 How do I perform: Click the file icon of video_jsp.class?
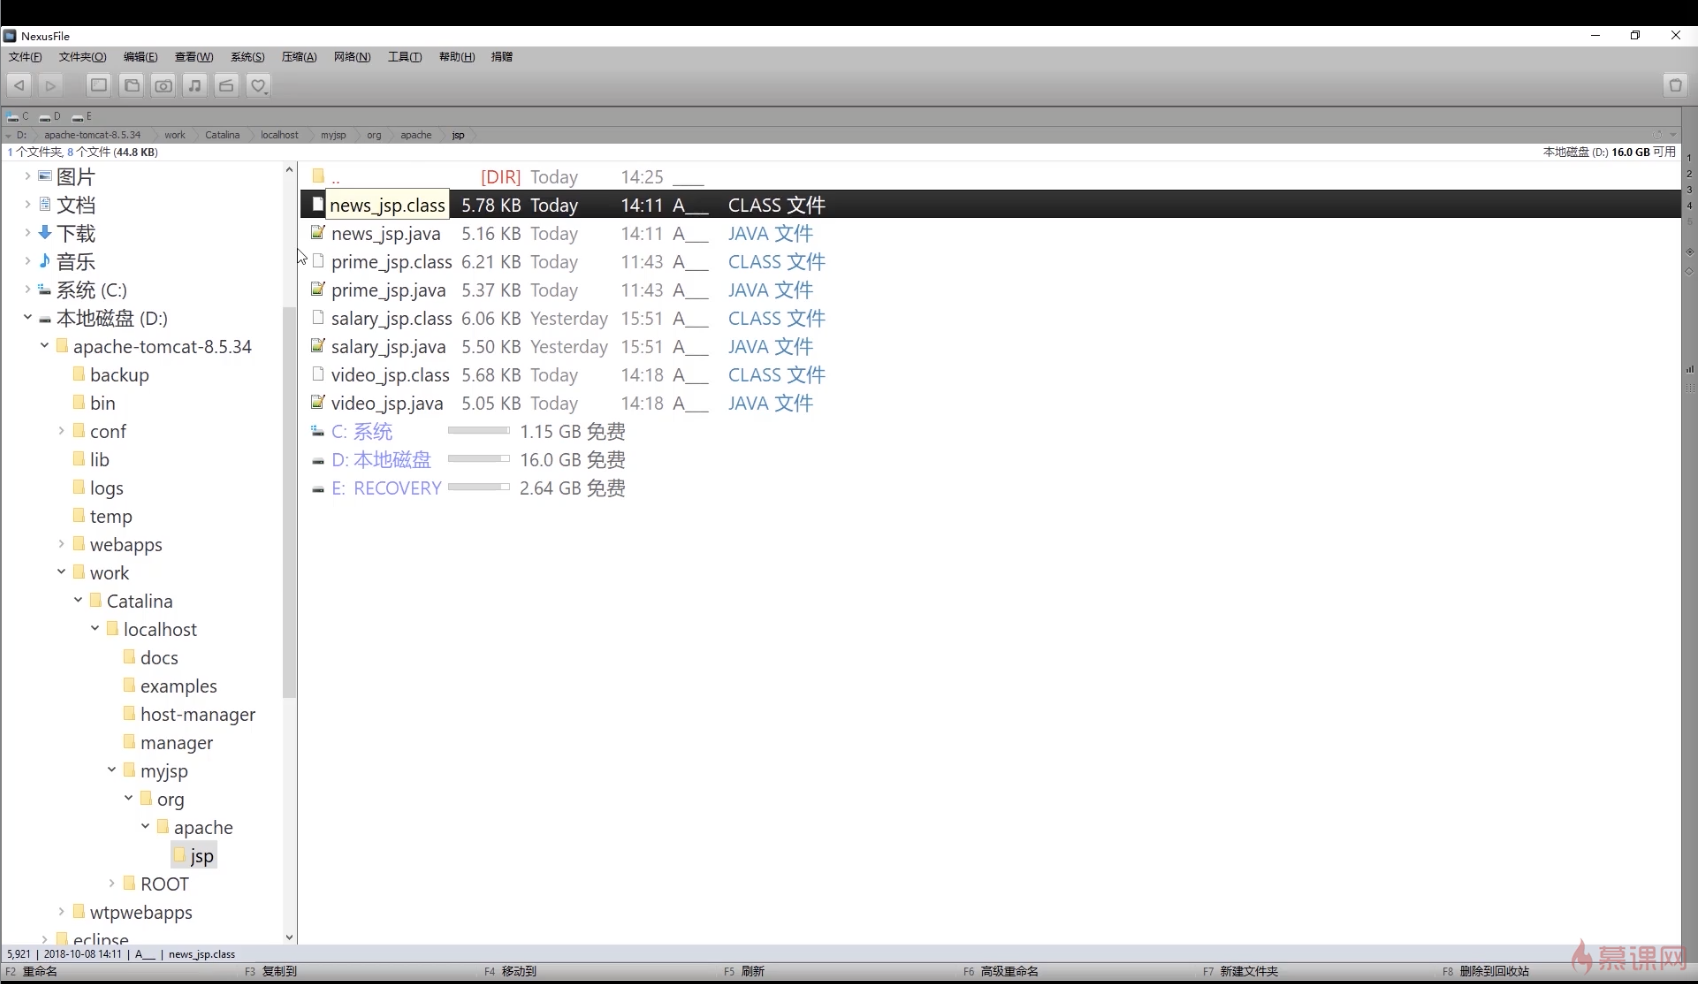click(318, 374)
